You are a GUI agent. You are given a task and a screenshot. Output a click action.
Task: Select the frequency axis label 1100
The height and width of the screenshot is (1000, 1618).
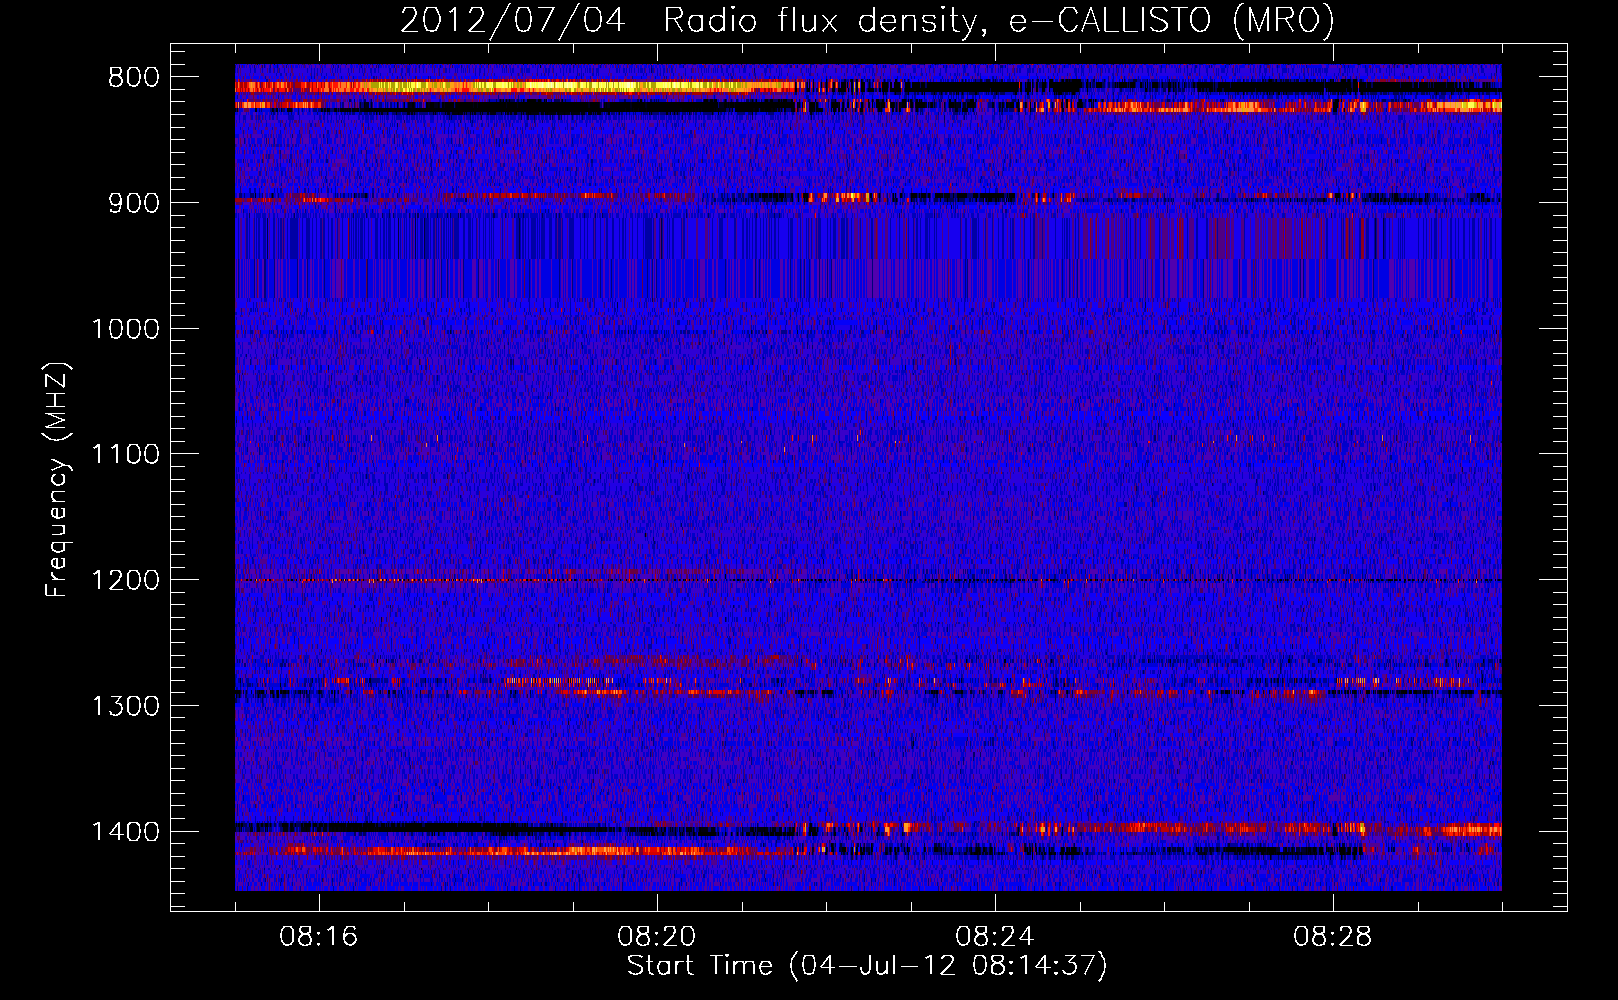click(126, 455)
